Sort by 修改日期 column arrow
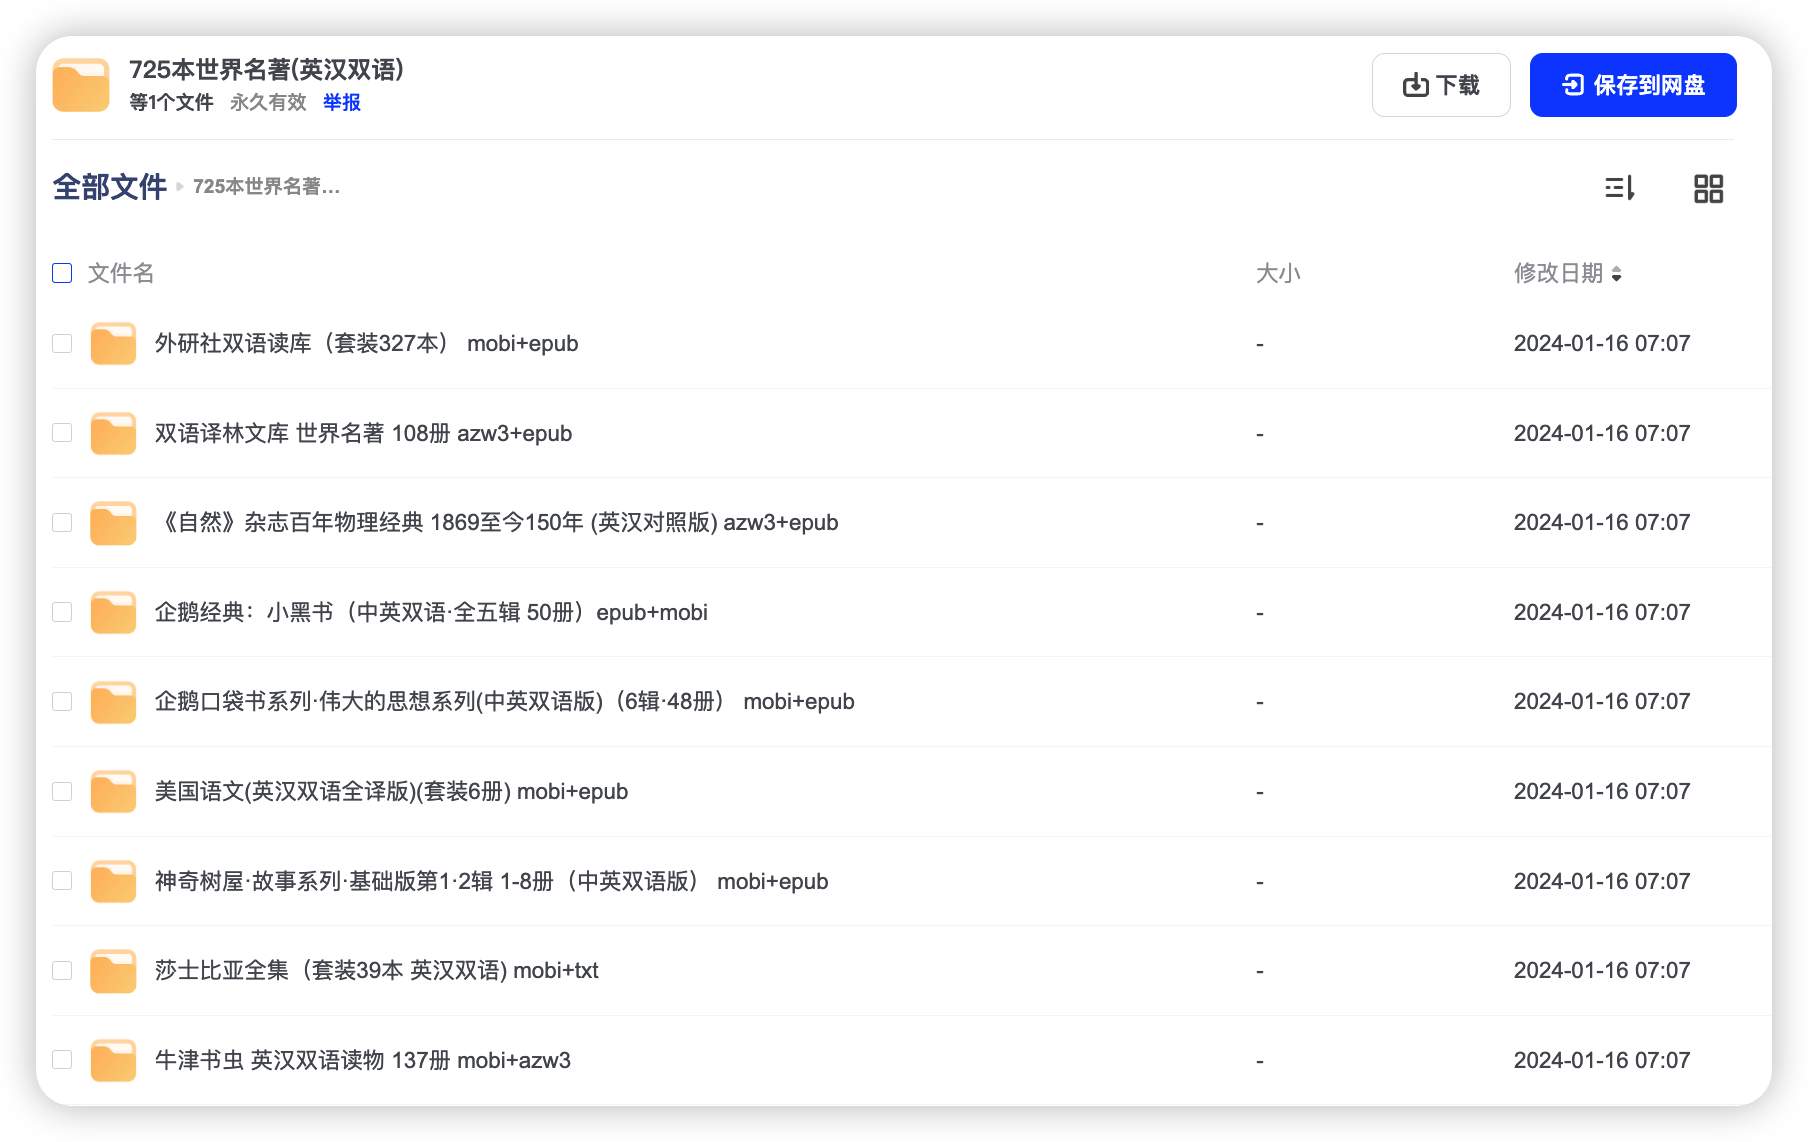The image size is (1808, 1142). pos(1616,274)
